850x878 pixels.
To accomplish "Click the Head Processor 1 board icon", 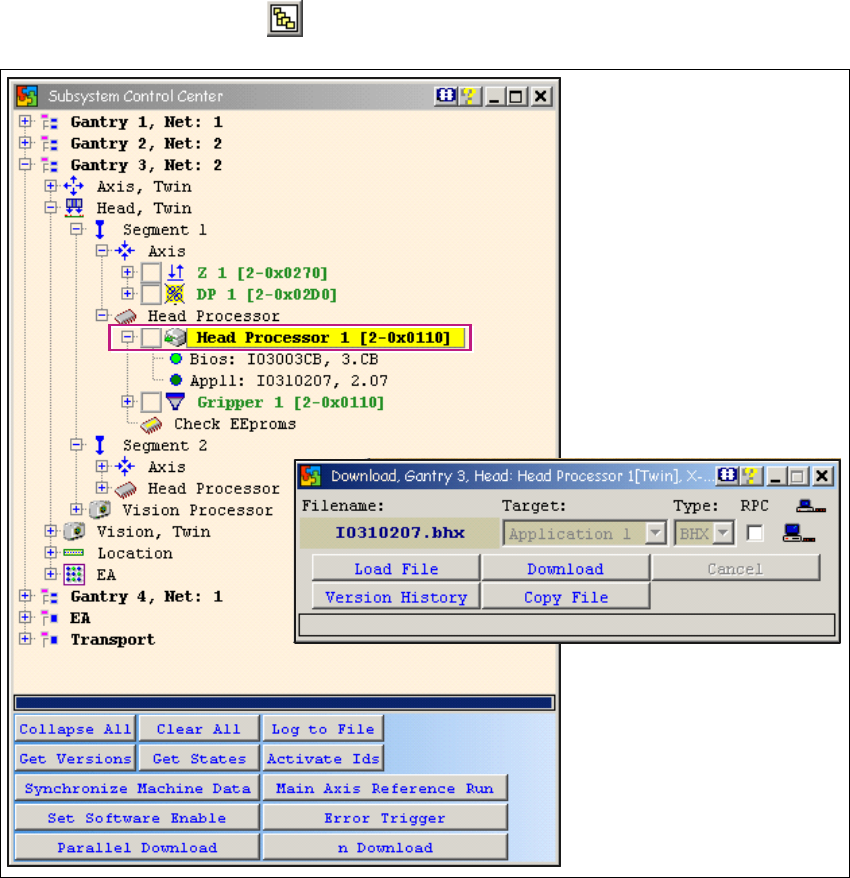I will pos(175,337).
